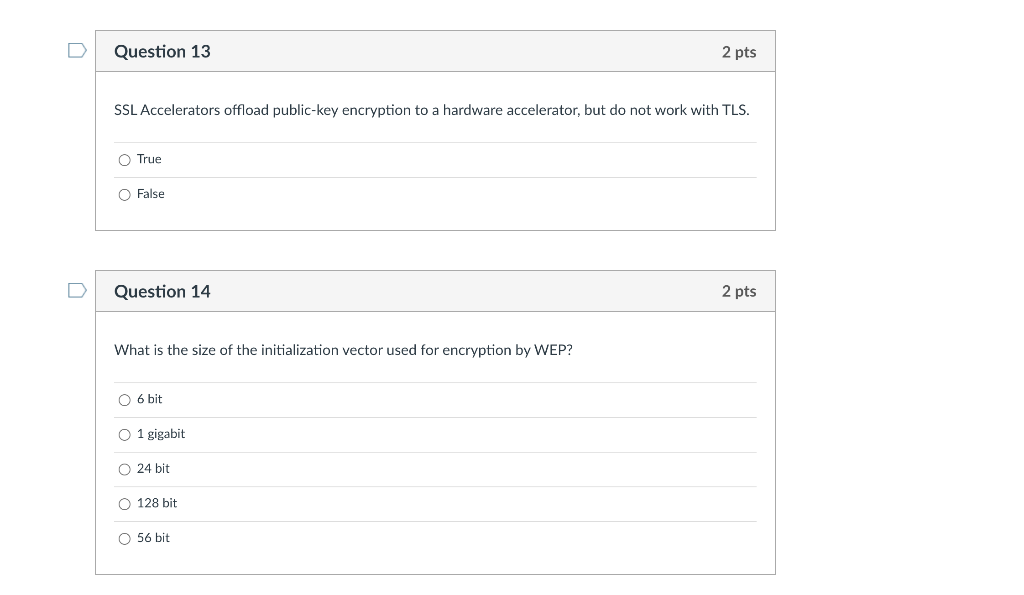Pick the 1 gigabit radio option

[124, 435]
